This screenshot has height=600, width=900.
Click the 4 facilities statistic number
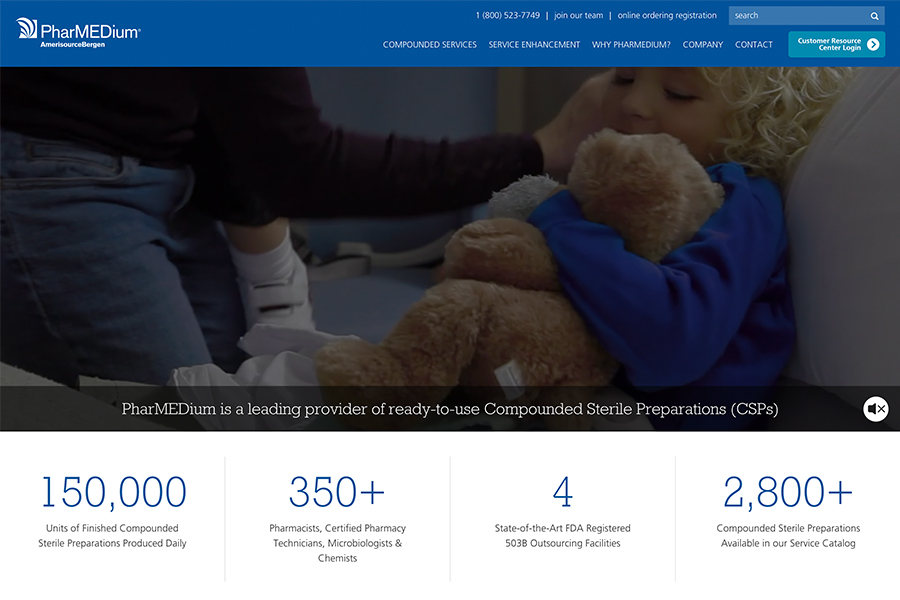[562, 492]
